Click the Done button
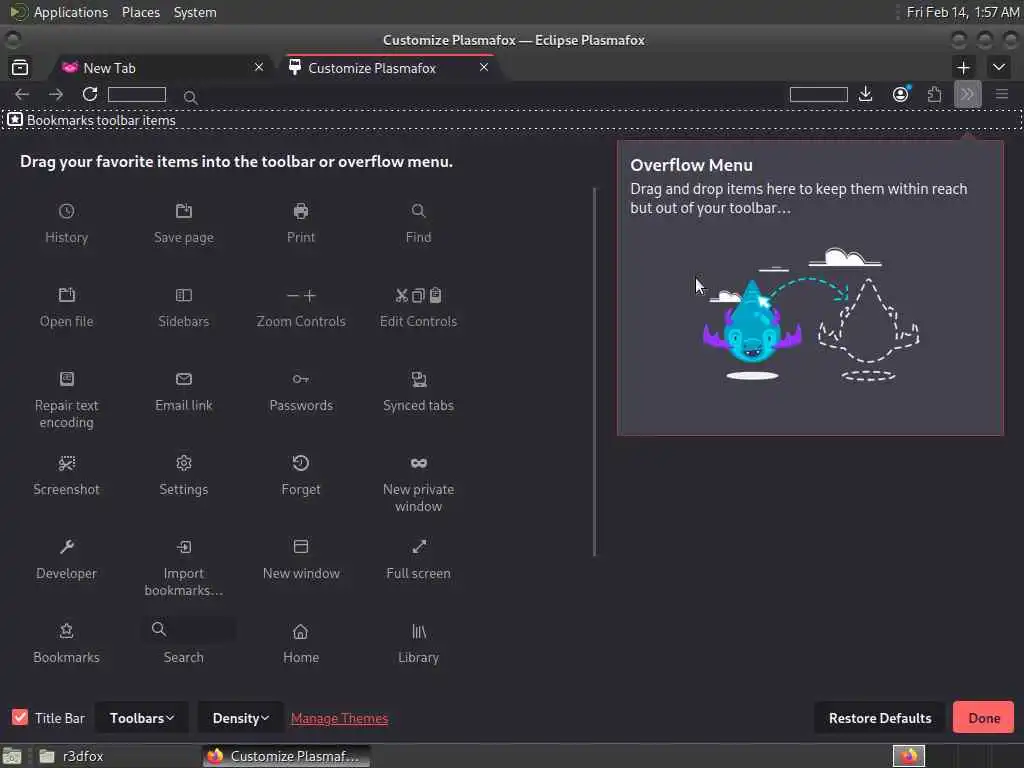 pyautogui.click(x=984, y=718)
